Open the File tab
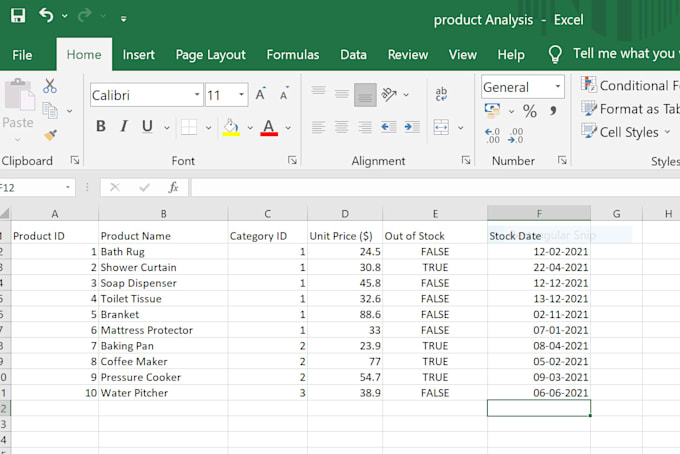The width and height of the screenshot is (680, 454). pos(22,55)
